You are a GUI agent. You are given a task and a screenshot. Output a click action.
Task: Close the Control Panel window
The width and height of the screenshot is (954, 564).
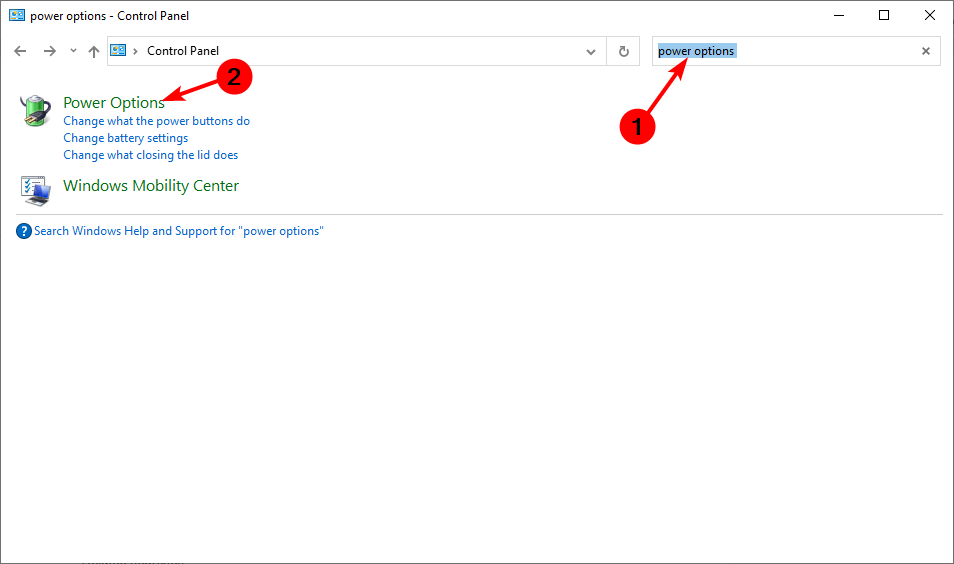(930, 15)
